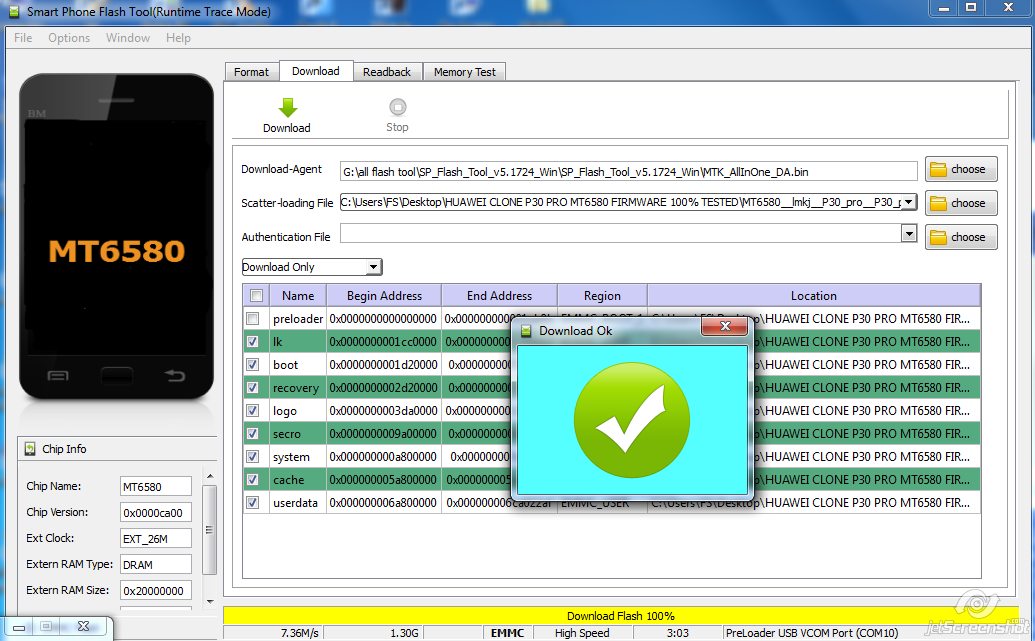Uncheck the secro partition checkbox
1035x641 pixels.
click(252, 434)
